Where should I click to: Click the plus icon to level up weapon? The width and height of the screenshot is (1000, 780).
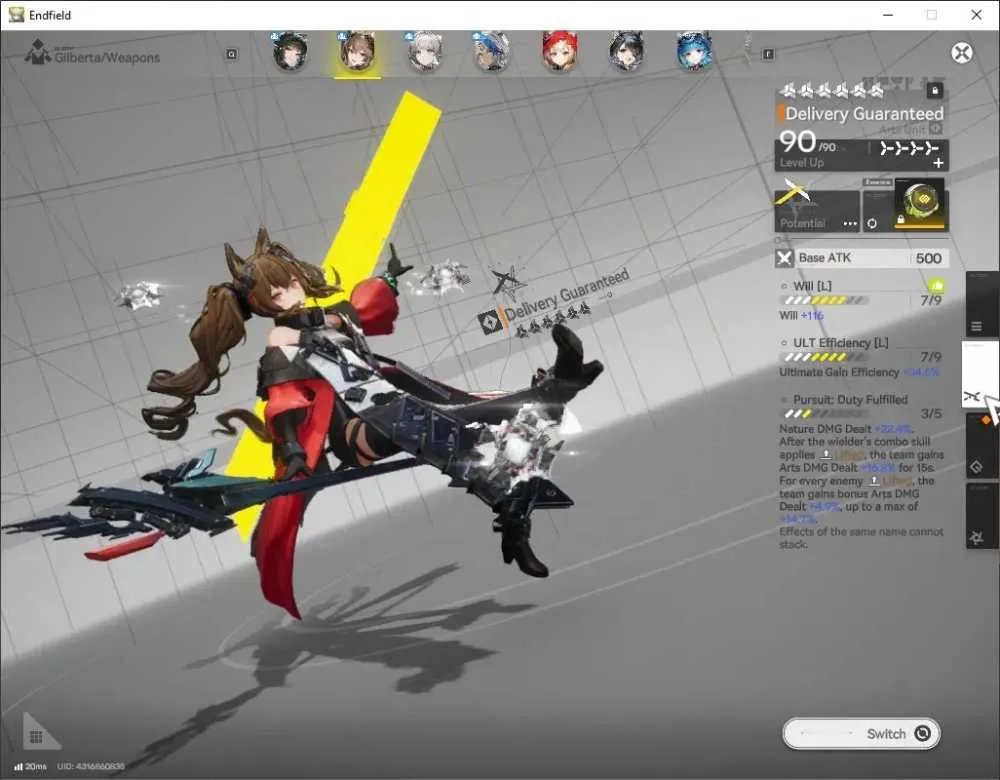point(938,163)
